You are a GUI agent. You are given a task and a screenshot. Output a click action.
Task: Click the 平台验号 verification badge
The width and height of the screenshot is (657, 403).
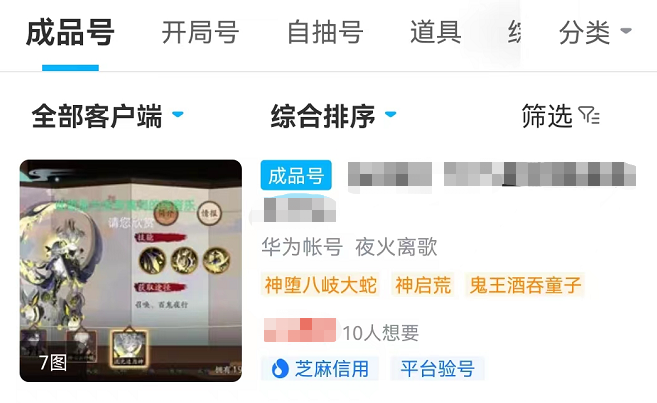[x=437, y=369]
